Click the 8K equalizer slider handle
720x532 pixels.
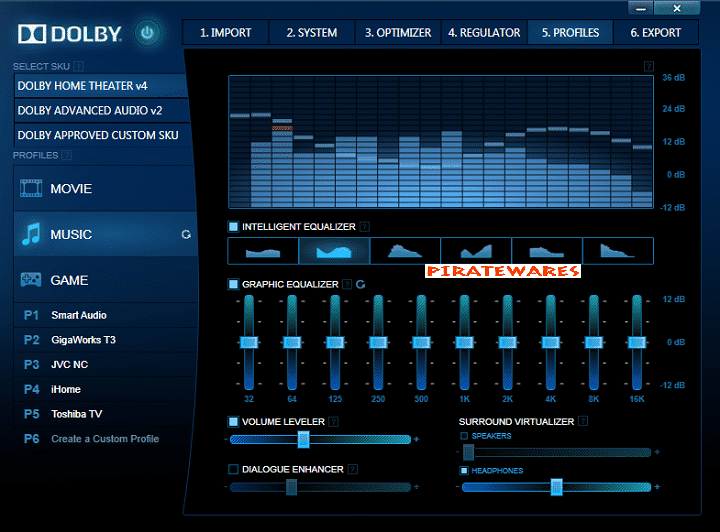(594, 342)
